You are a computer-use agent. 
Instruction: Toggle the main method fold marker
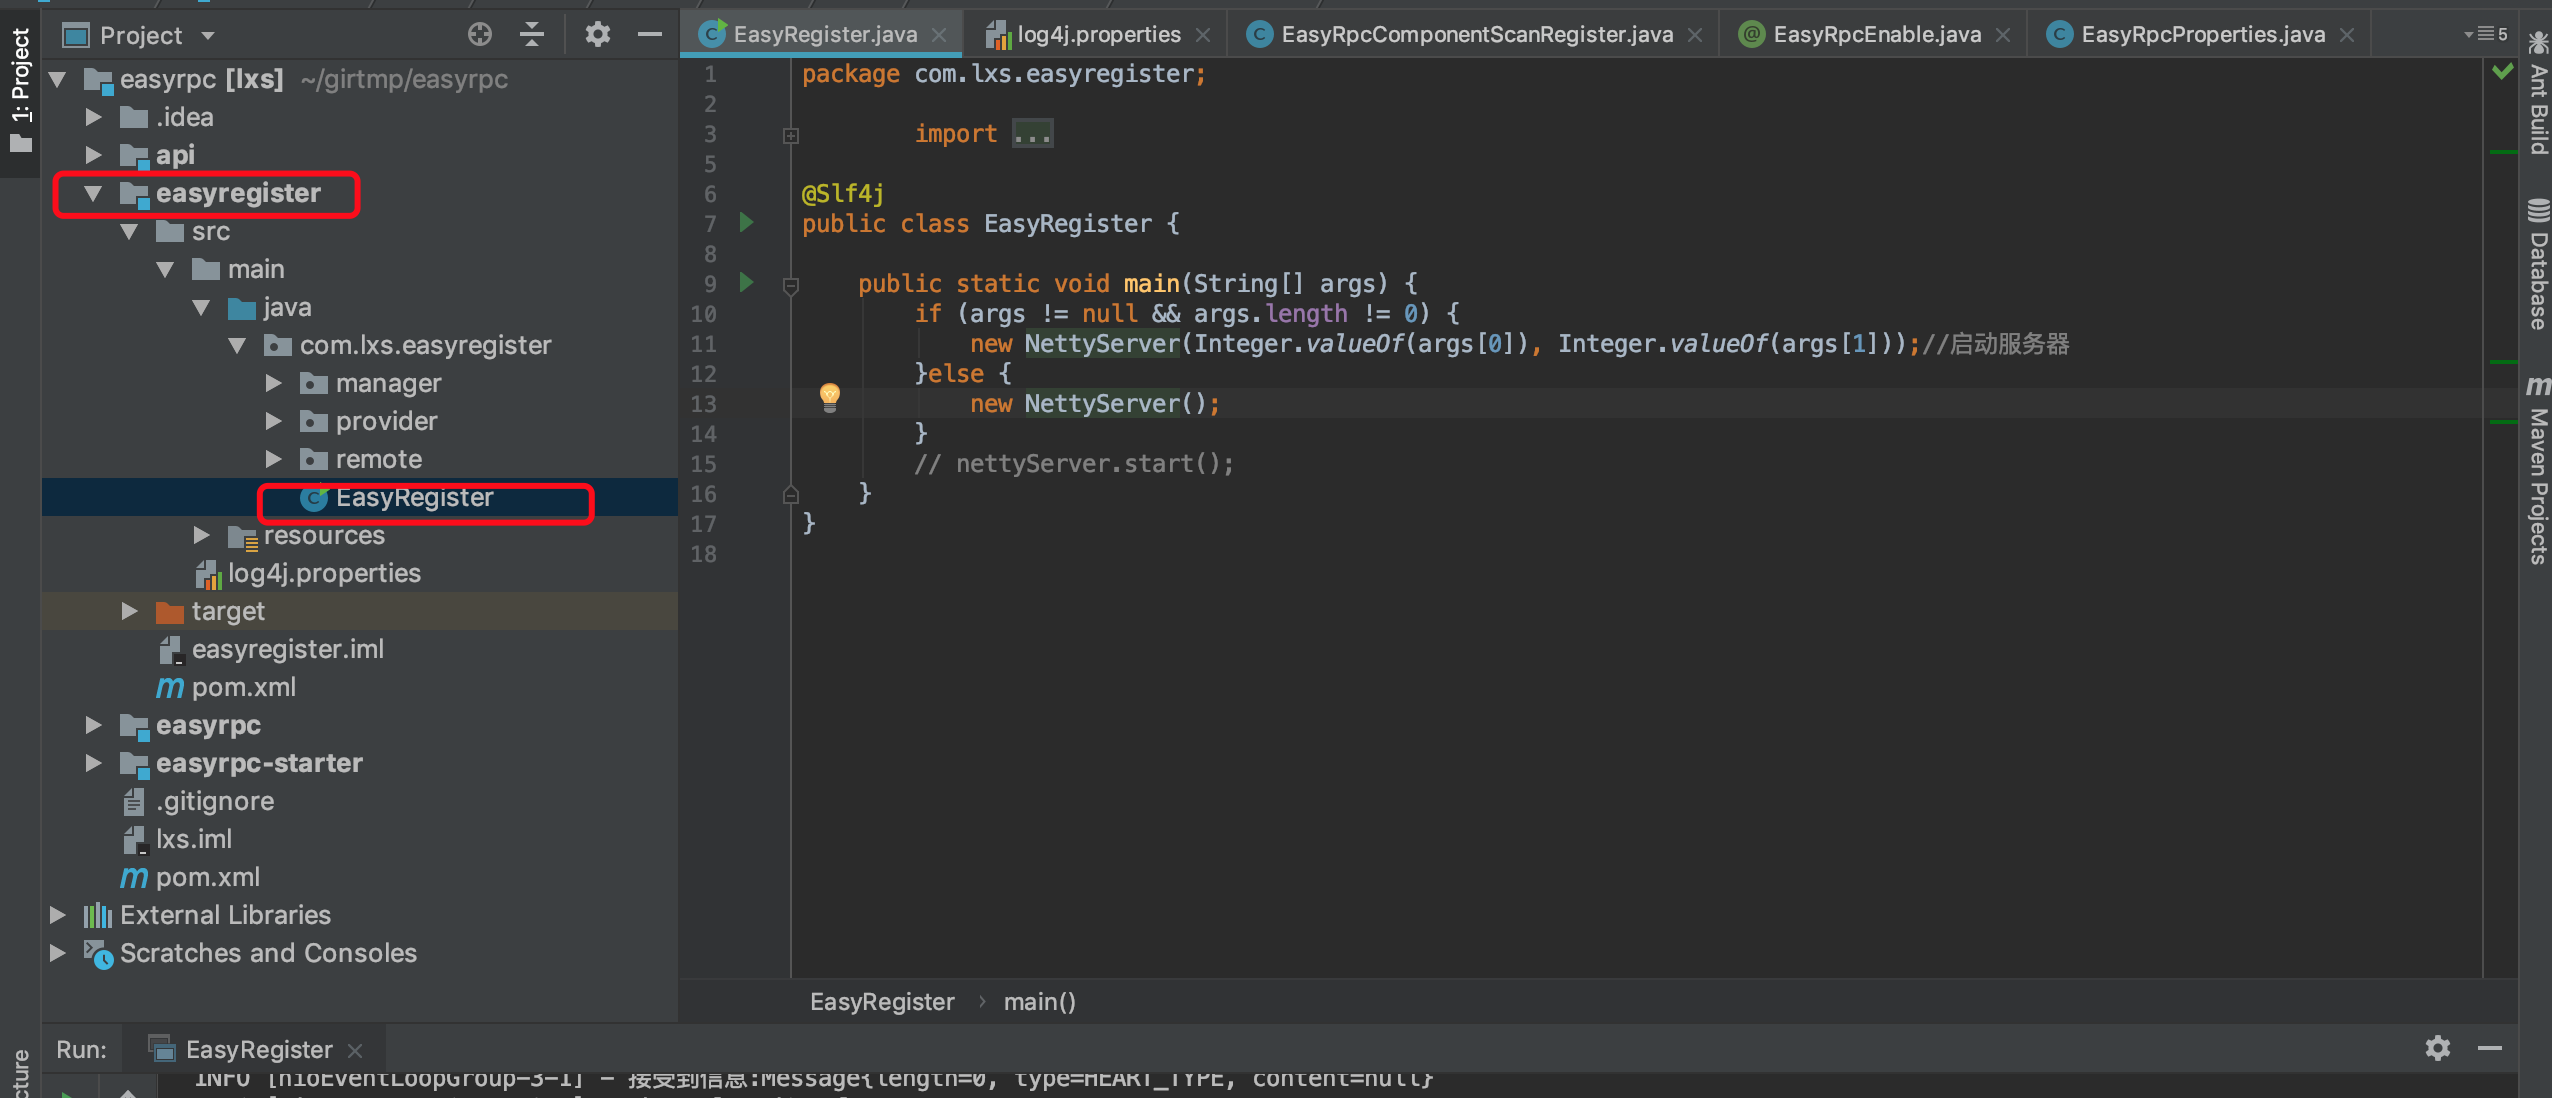[791, 286]
